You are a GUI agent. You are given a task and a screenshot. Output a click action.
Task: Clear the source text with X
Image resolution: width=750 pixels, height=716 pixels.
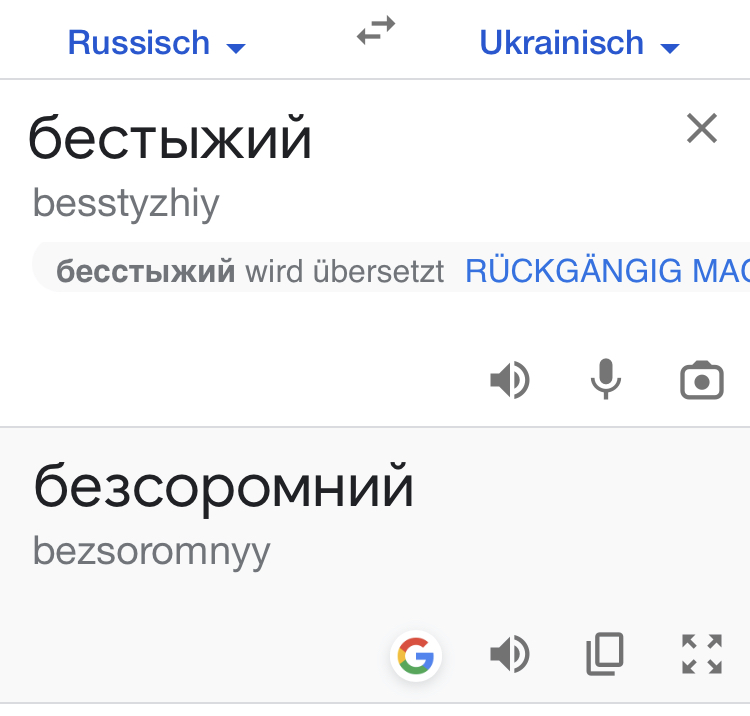click(702, 128)
